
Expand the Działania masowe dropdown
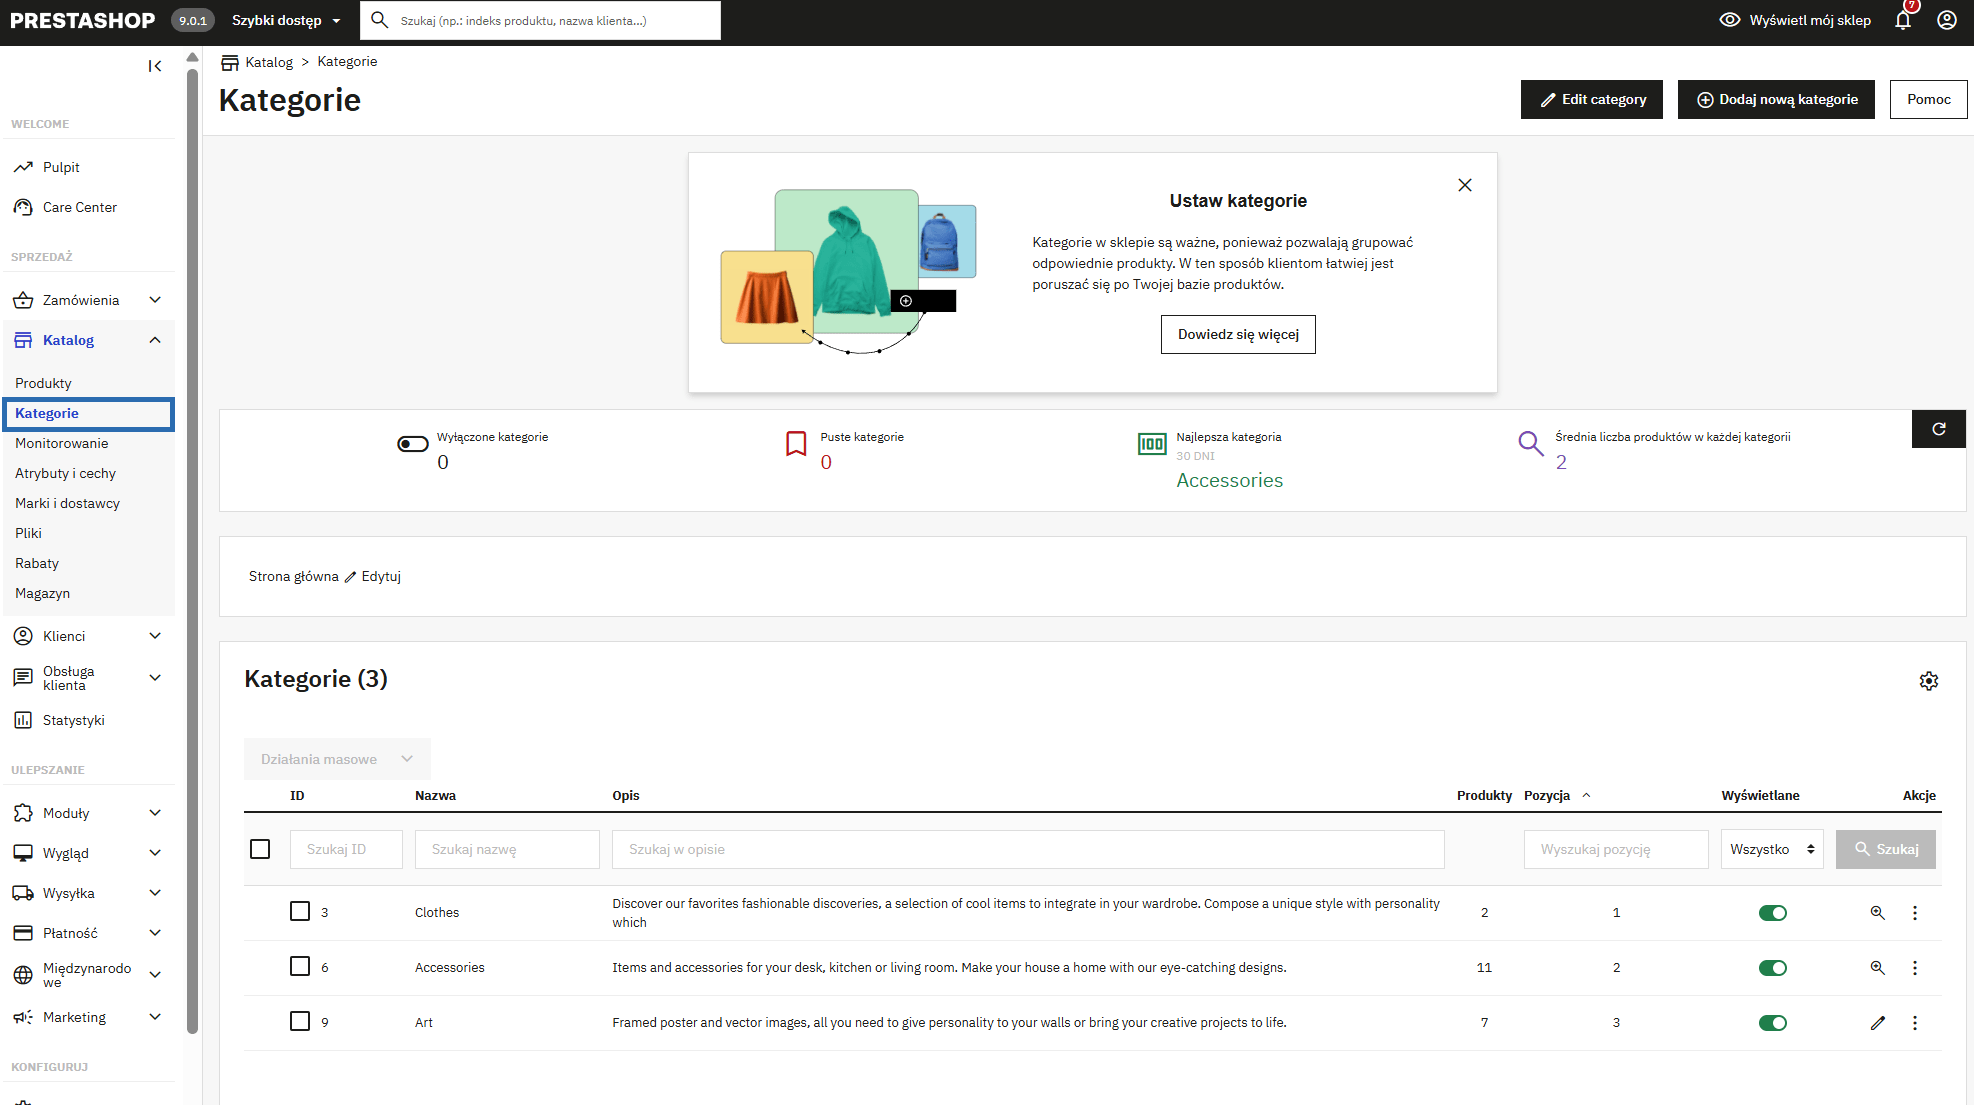tap(336, 758)
